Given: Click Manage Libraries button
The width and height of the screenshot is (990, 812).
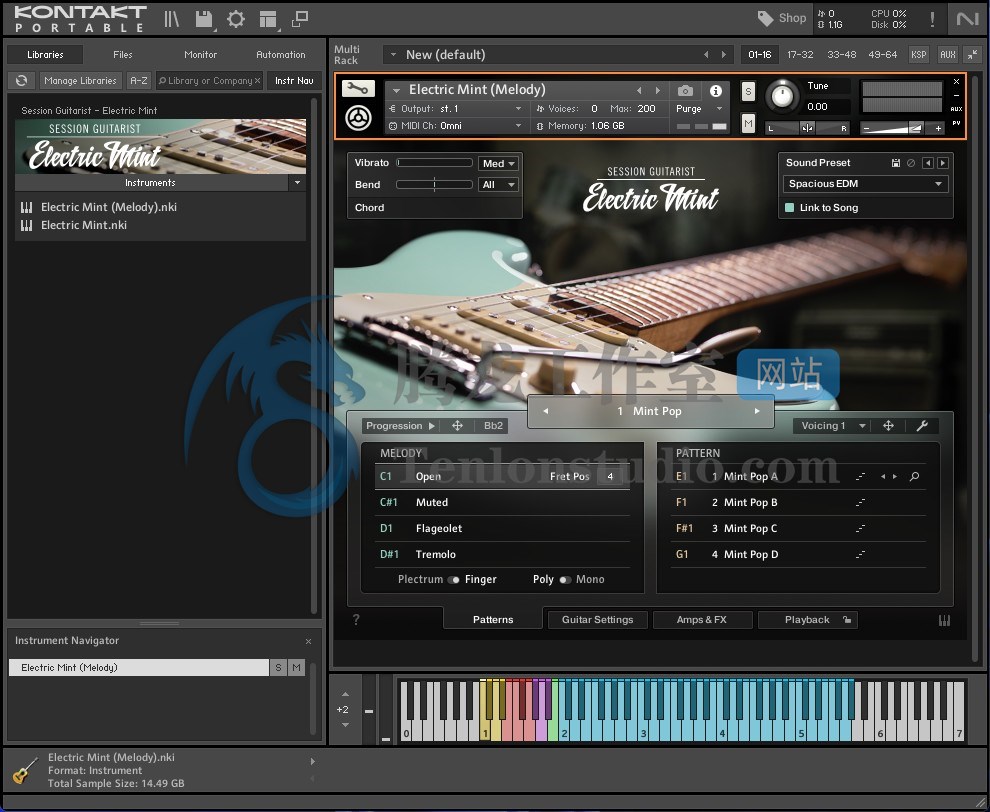Looking at the screenshot, I should (x=80, y=81).
